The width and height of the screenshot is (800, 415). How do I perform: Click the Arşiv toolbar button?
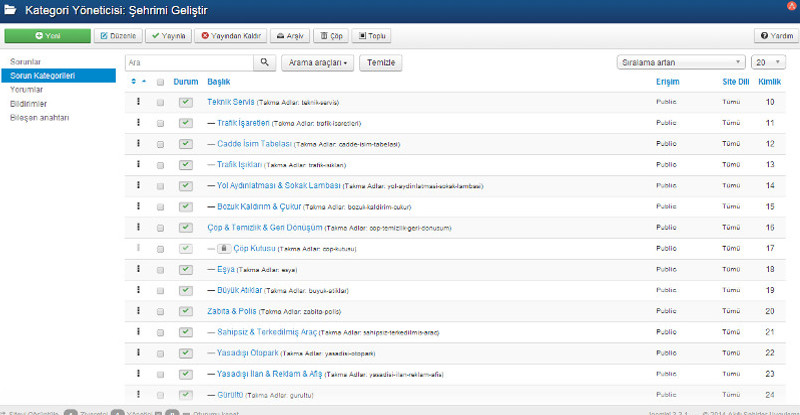click(x=290, y=36)
